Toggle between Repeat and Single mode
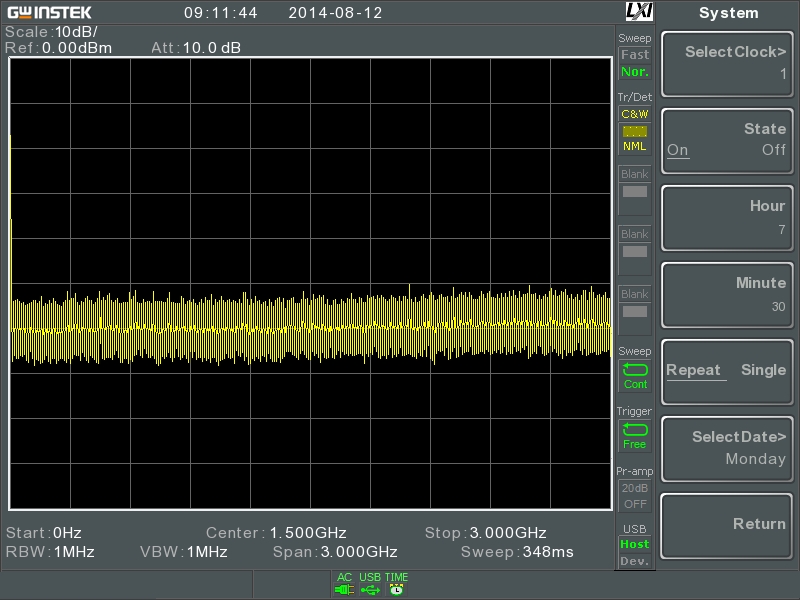 pos(727,371)
